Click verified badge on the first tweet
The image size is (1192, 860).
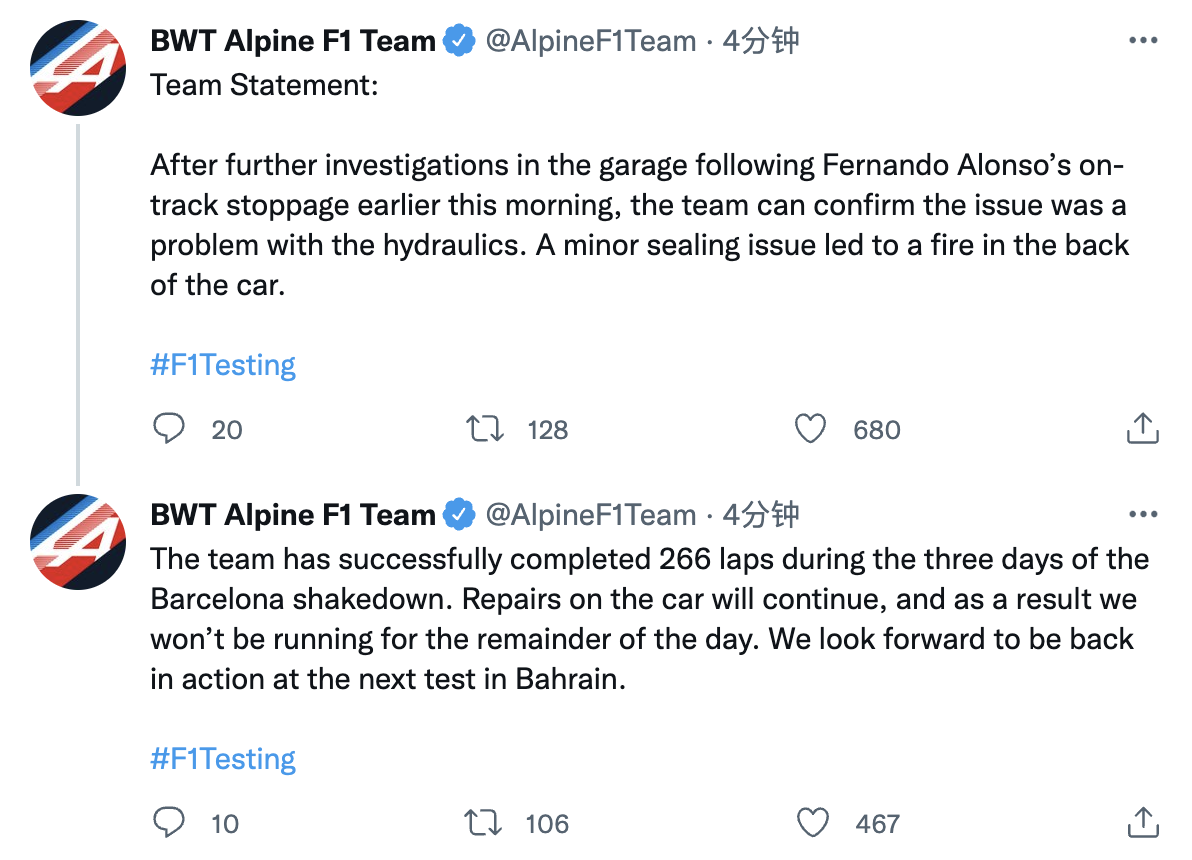459,41
